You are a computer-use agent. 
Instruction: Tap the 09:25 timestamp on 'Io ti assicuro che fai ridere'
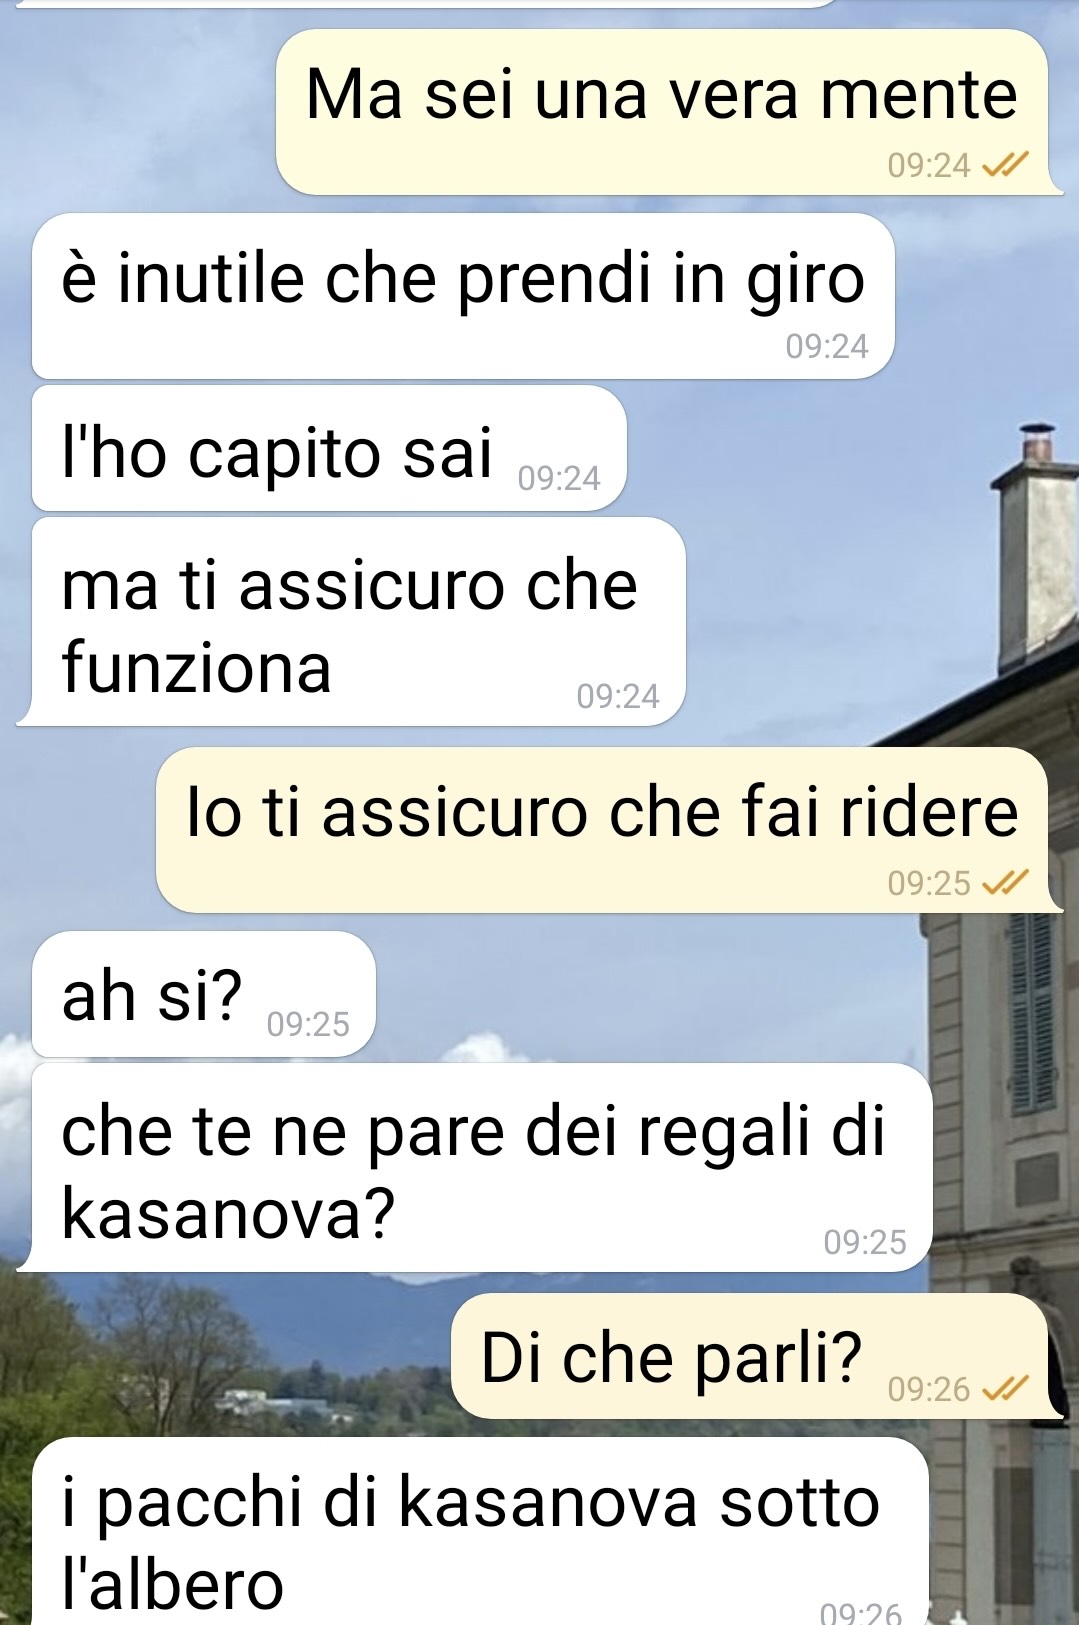[929, 884]
